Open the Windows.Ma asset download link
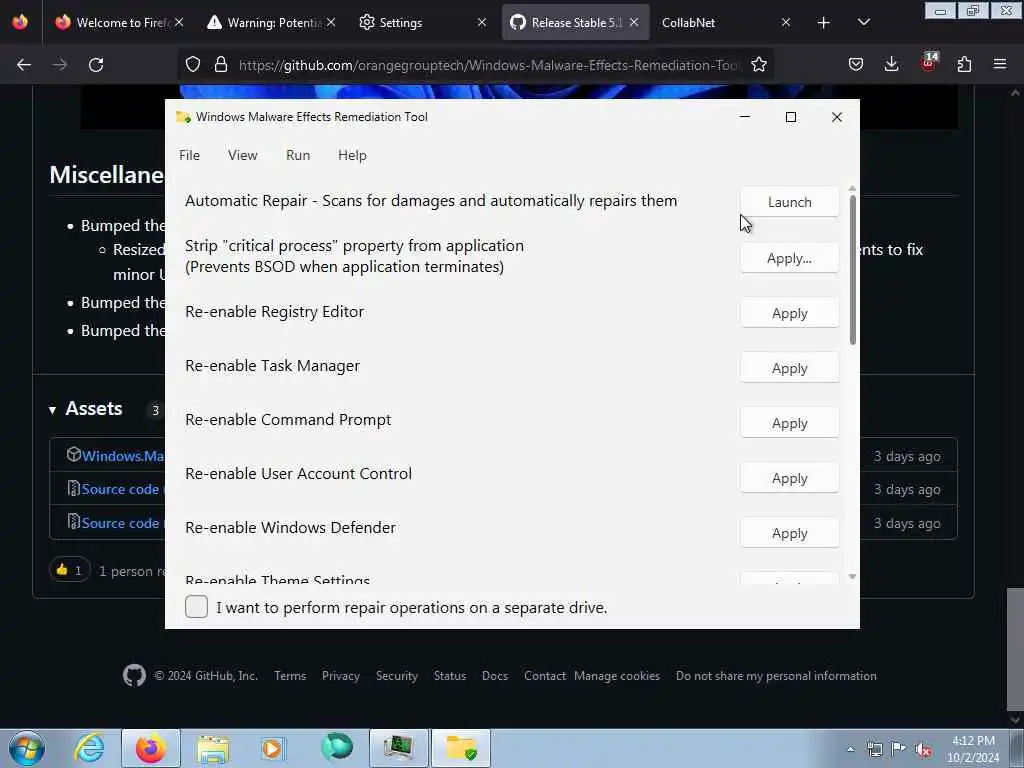 click(122, 456)
